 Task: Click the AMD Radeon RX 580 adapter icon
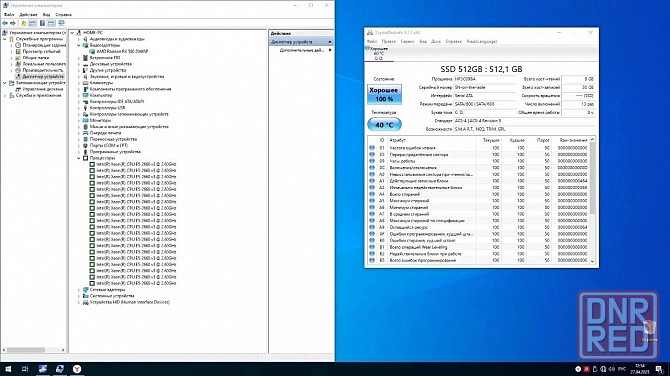(92, 51)
